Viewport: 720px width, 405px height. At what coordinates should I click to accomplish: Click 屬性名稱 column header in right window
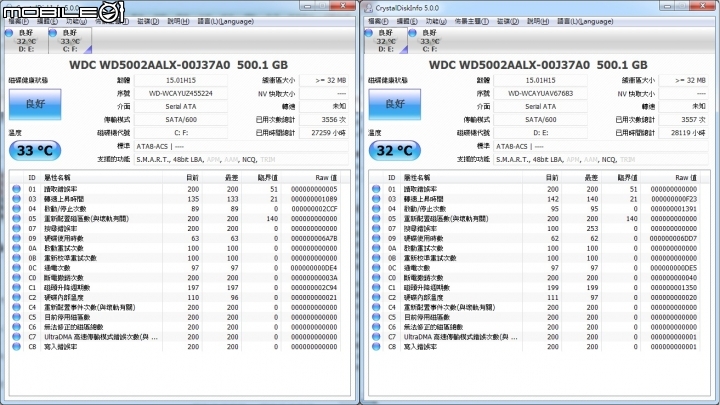click(461, 178)
